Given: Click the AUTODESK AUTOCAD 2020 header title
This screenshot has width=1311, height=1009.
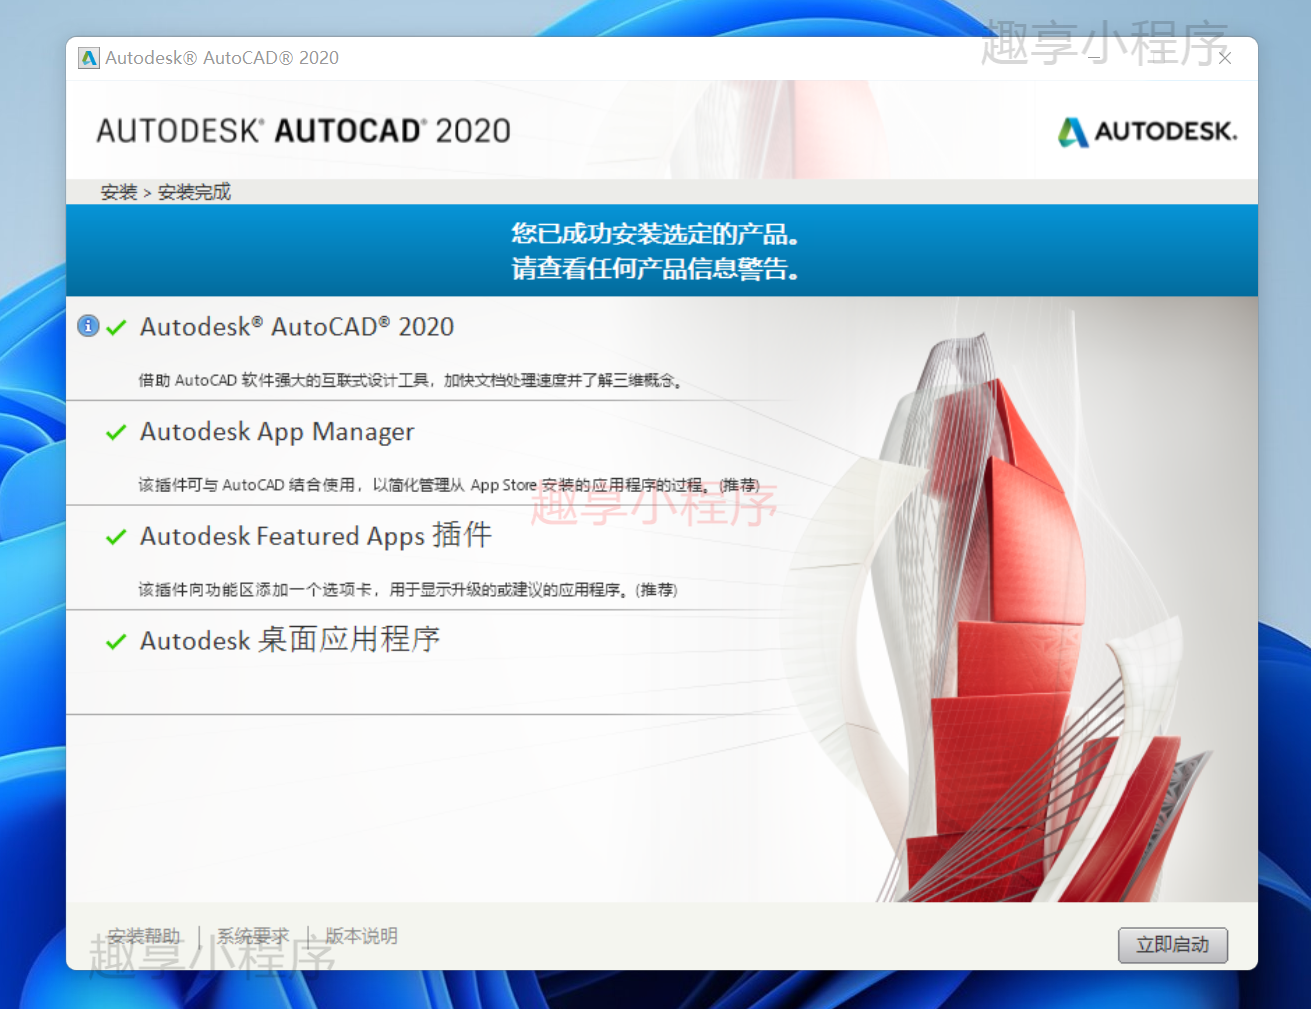Looking at the screenshot, I should pos(303,131).
